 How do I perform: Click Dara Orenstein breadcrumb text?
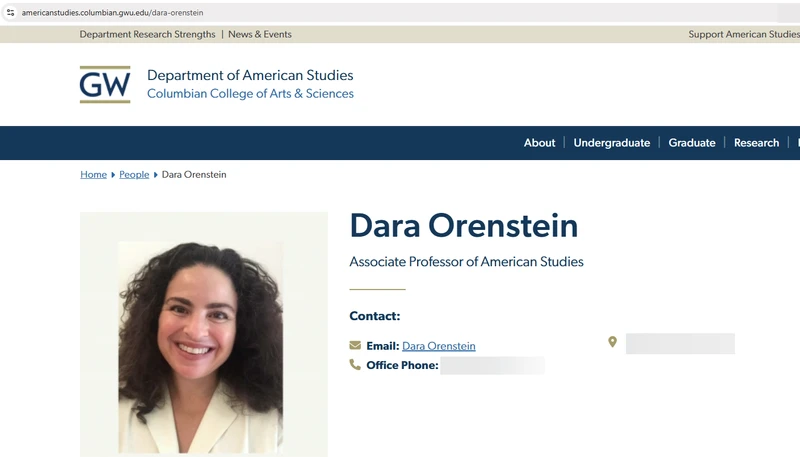pyautogui.click(x=194, y=174)
